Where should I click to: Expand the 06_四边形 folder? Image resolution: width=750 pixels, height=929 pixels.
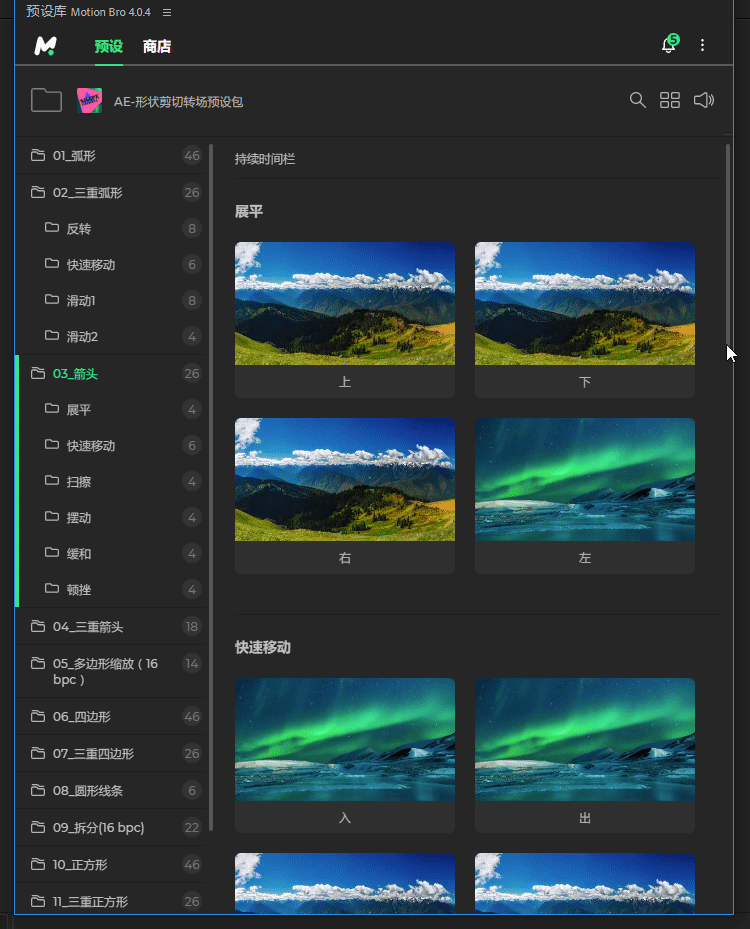111,717
